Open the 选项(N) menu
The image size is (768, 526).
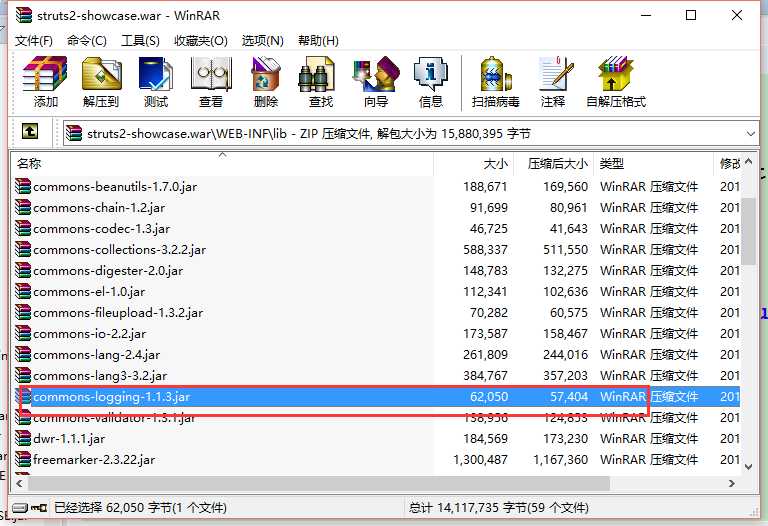(263, 41)
